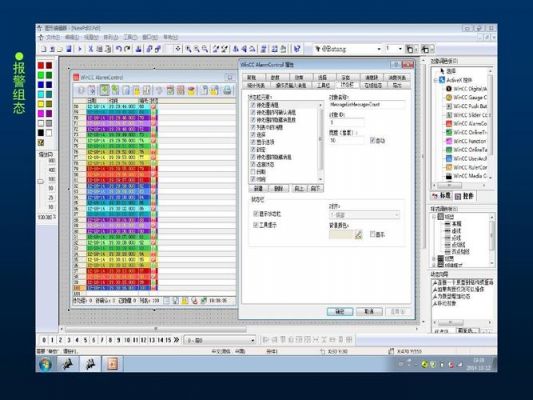Open the 视图 menu
The image size is (533, 400).
click(x=91, y=37)
